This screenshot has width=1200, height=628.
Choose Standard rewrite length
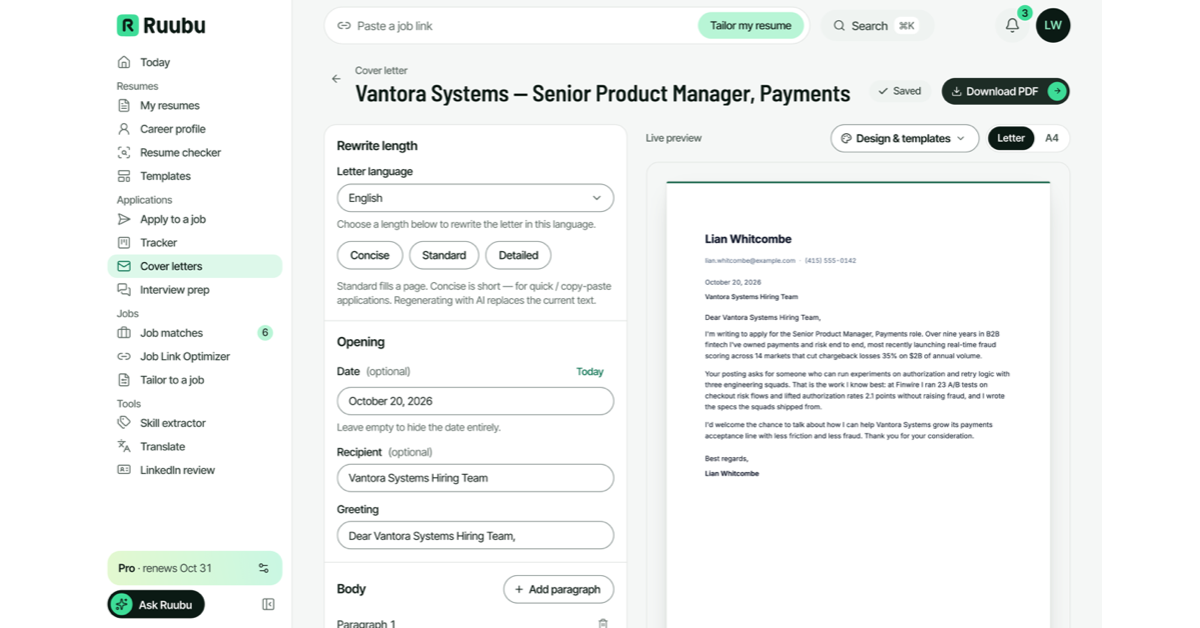pos(444,255)
